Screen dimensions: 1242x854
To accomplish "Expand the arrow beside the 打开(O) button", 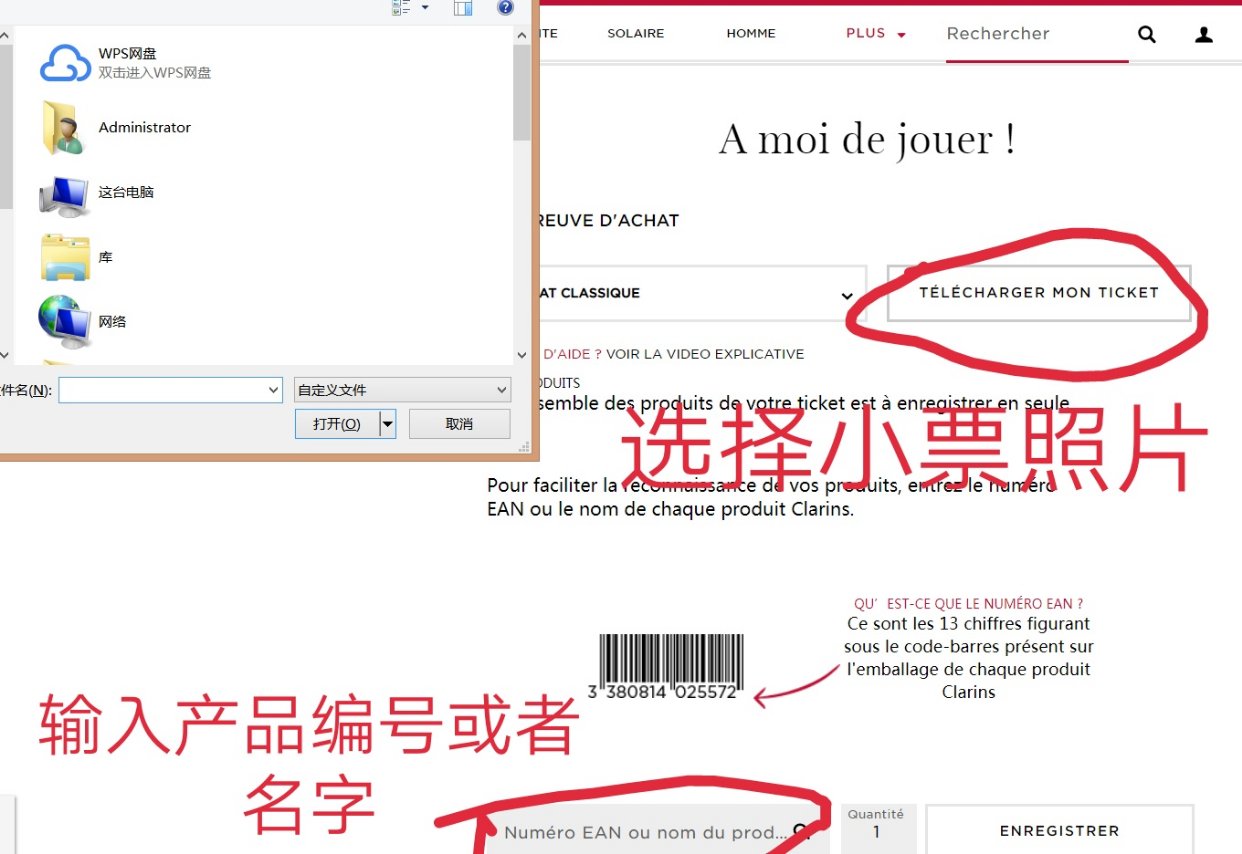I will (x=388, y=424).
